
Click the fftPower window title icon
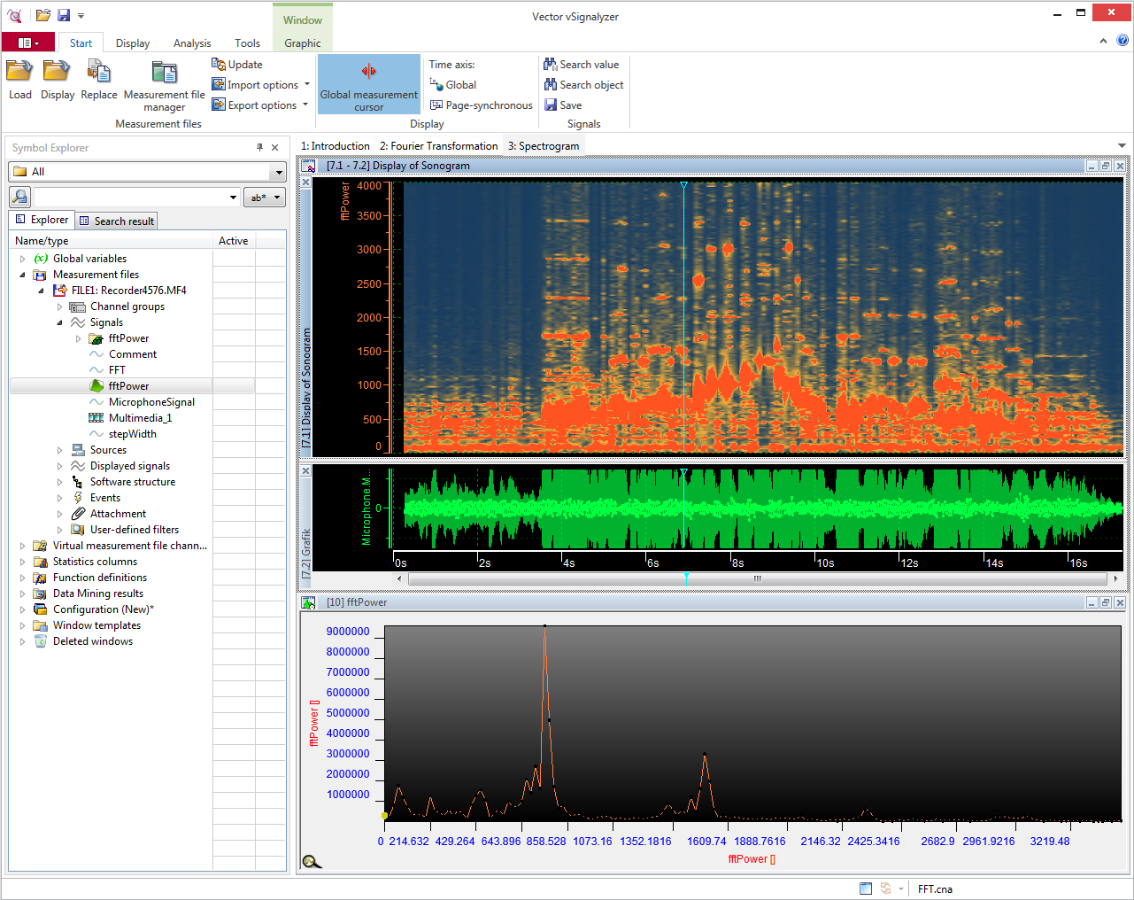coord(309,603)
